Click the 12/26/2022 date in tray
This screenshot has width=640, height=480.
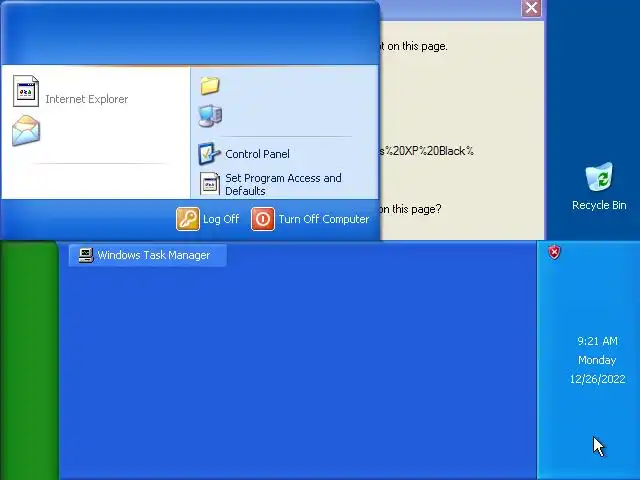click(598, 379)
